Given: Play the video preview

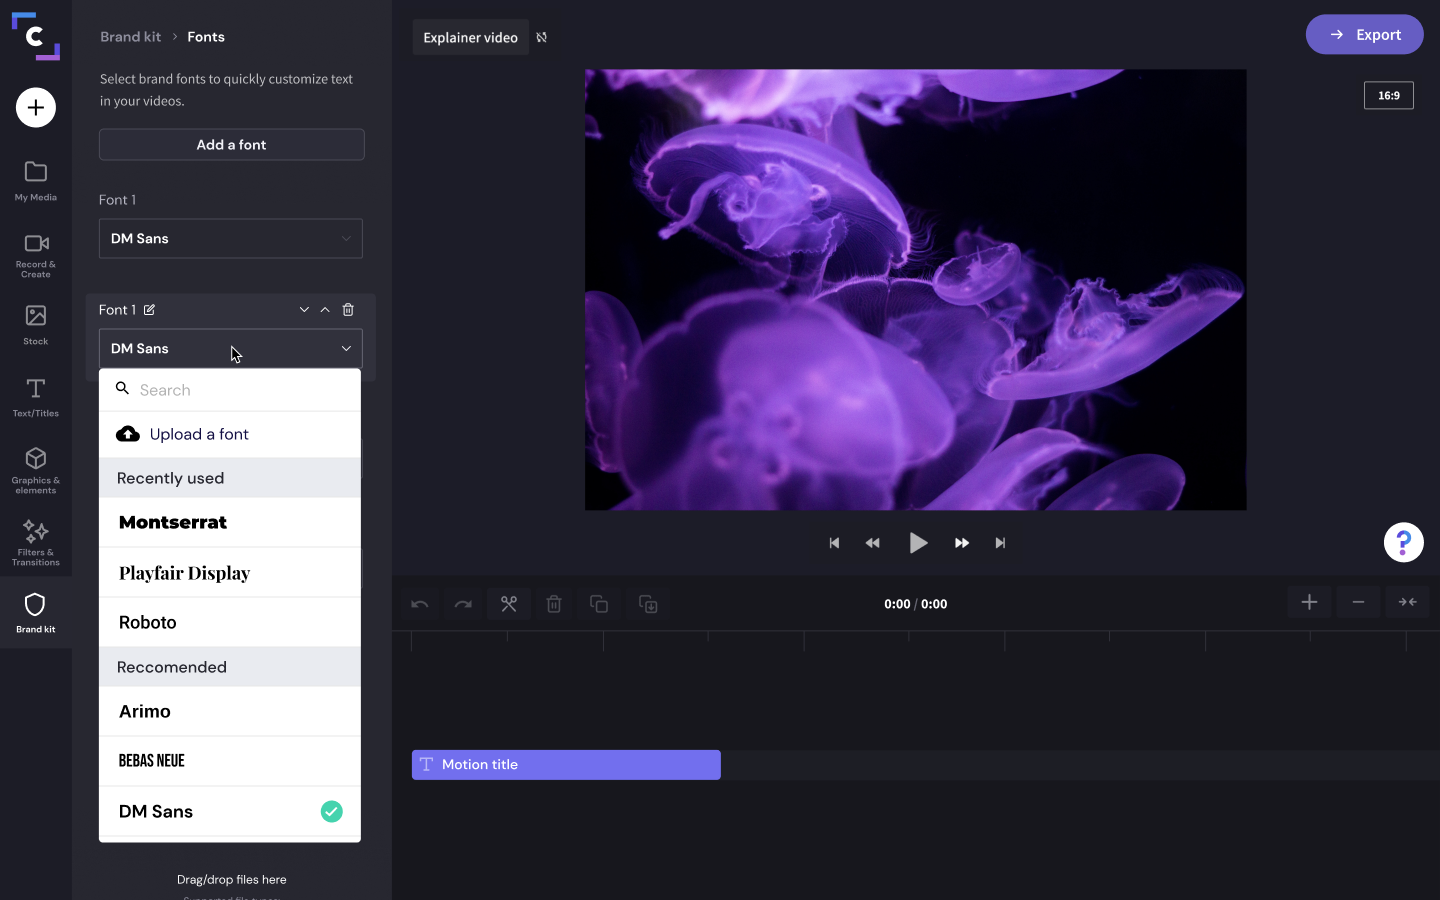Looking at the screenshot, I should tap(918, 543).
